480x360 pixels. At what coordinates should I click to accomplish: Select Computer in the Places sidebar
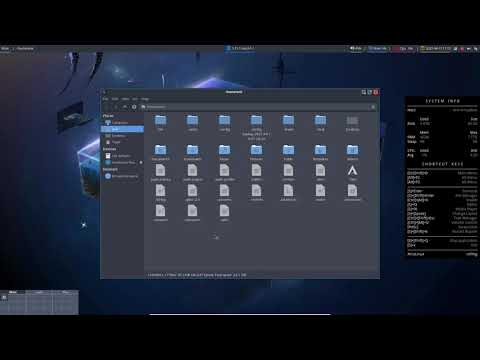[122, 122]
